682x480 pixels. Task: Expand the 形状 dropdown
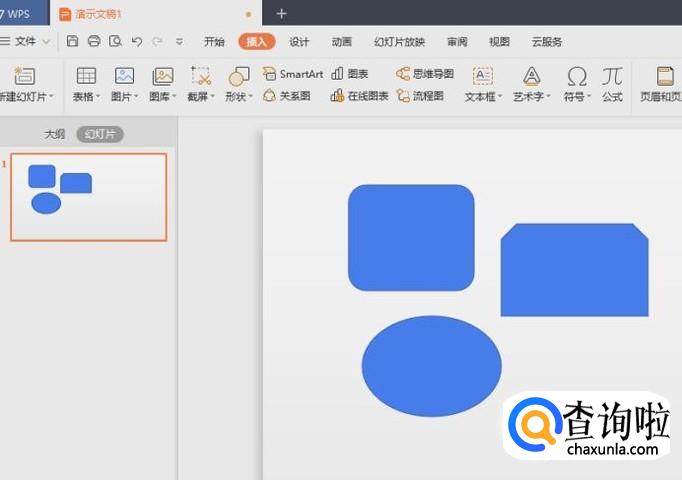(251, 96)
